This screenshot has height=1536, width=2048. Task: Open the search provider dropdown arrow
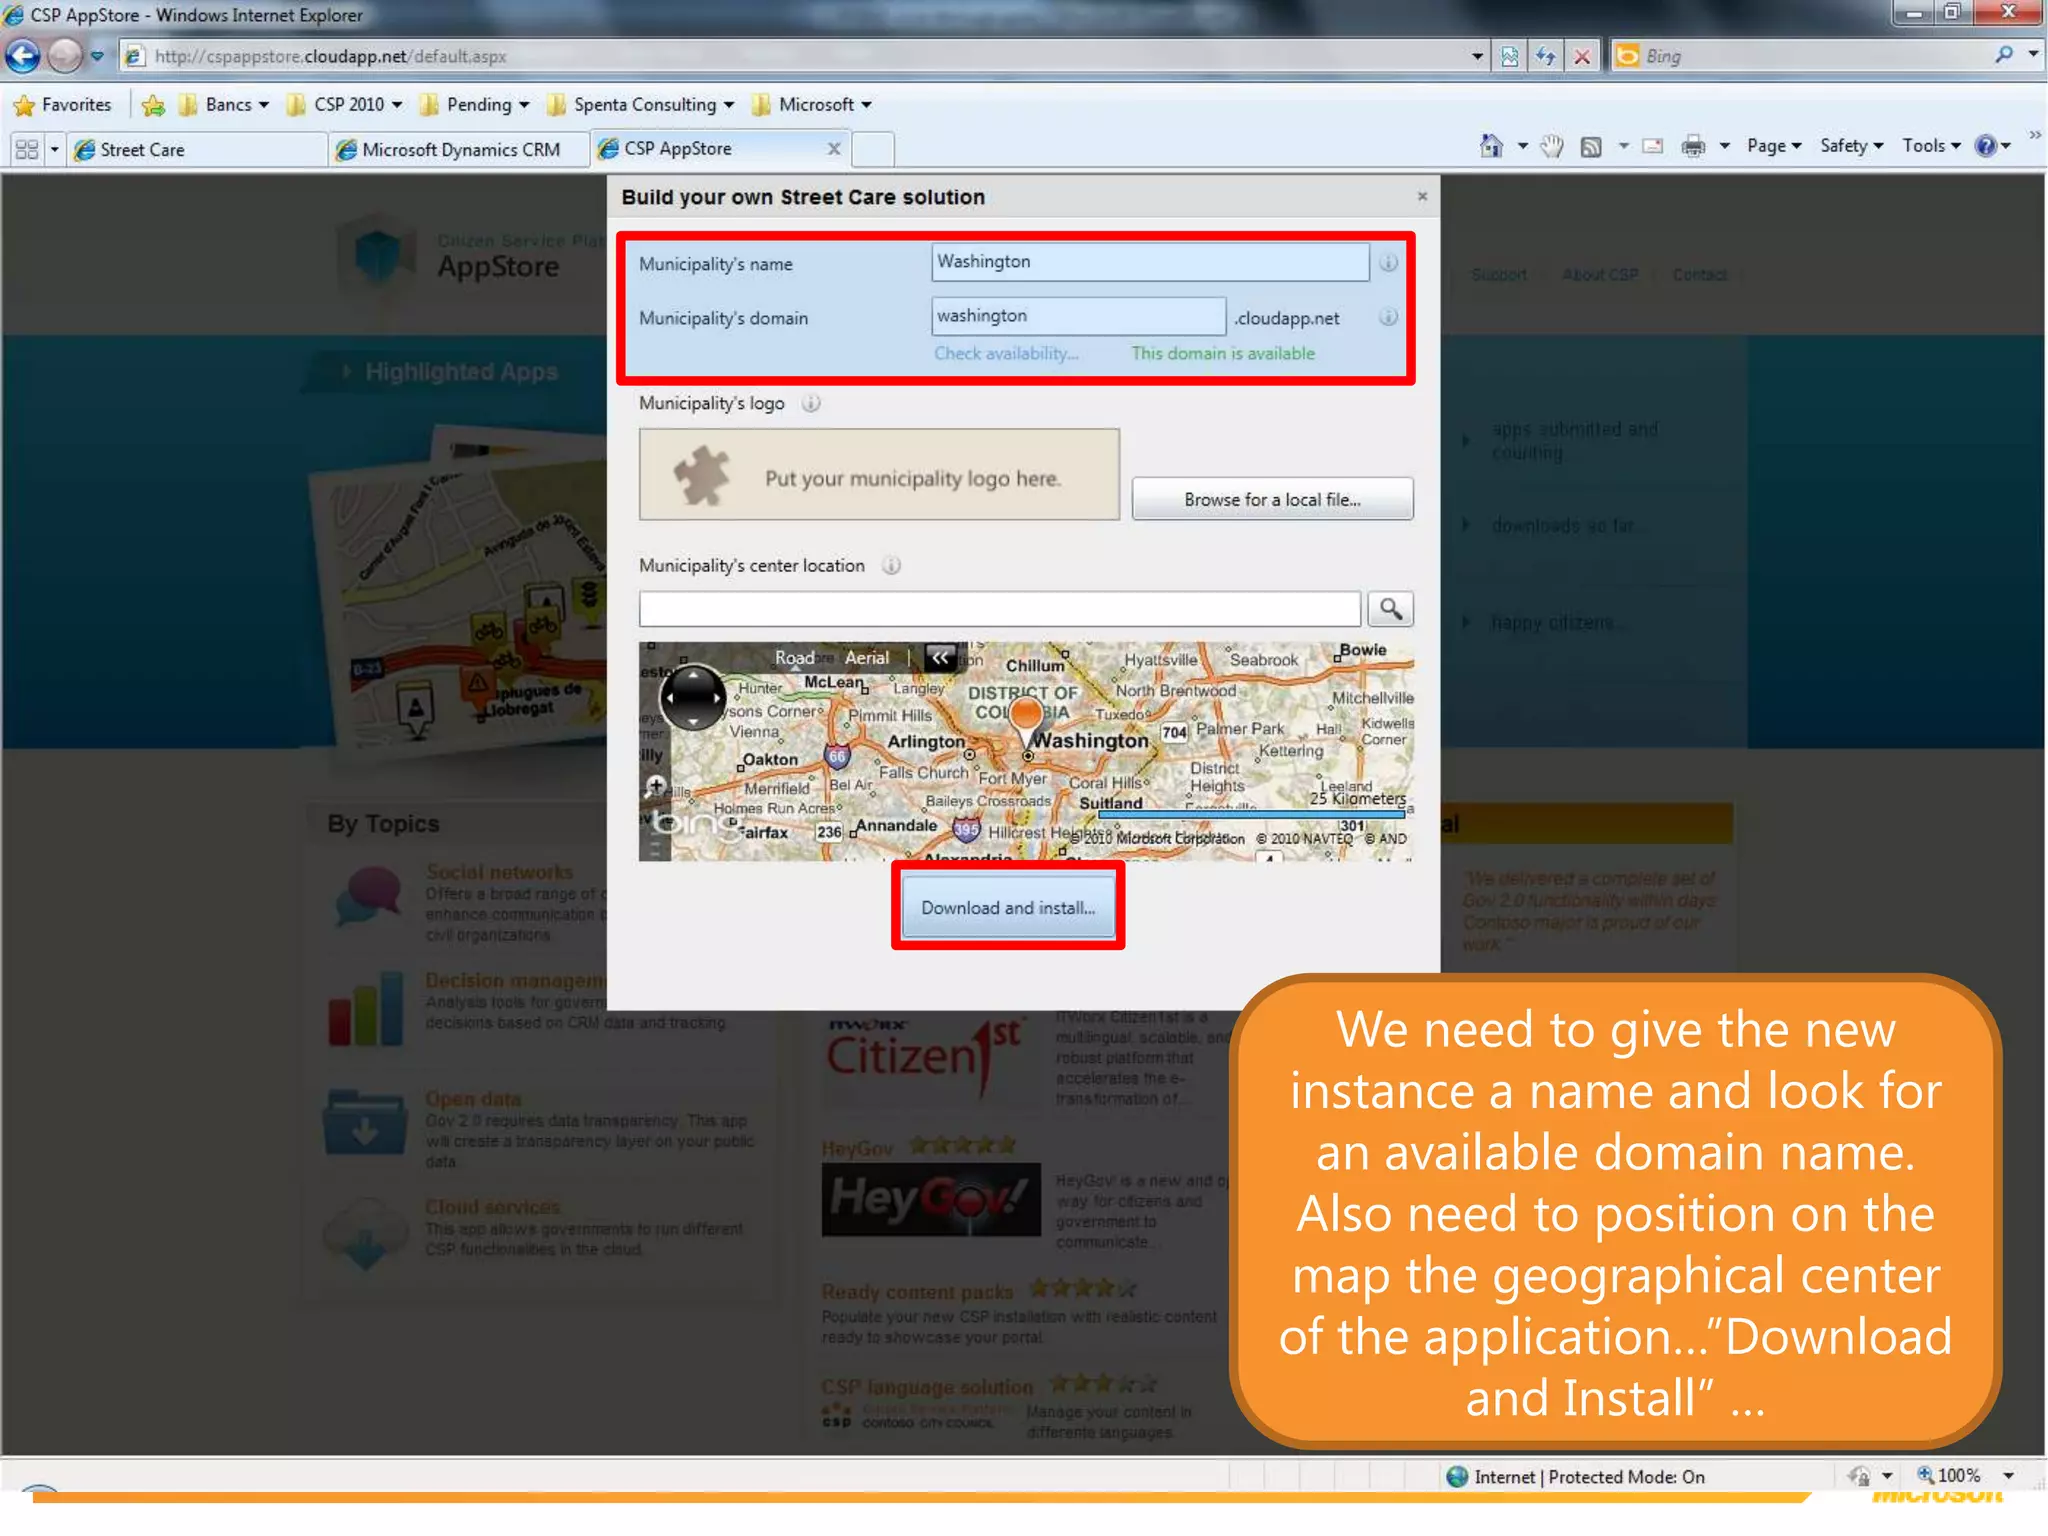point(2033,55)
